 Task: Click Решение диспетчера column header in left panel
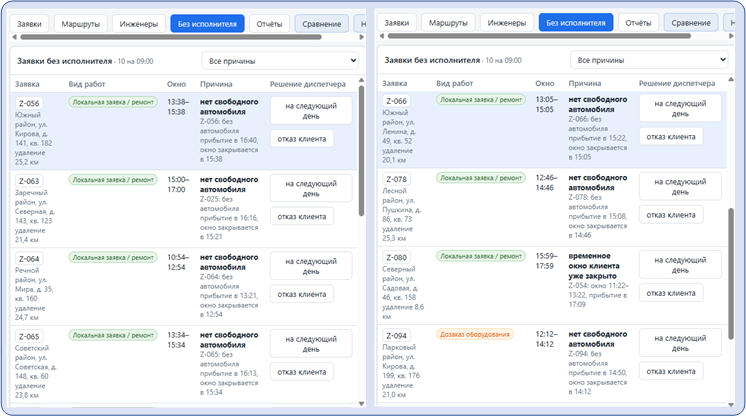pyautogui.click(x=308, y=84)
